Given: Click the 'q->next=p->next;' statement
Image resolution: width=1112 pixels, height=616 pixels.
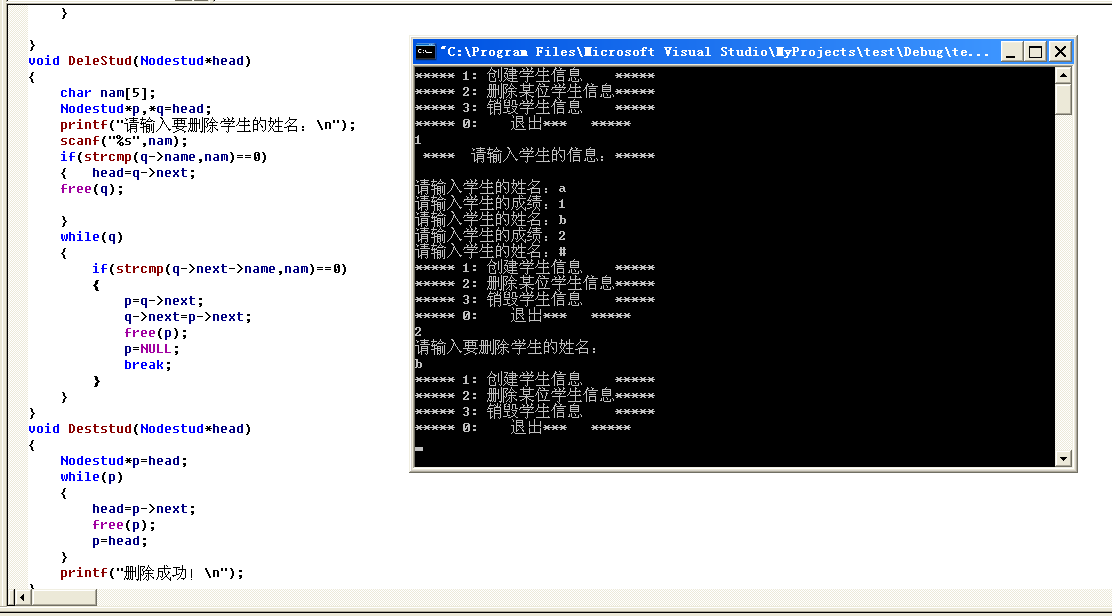Looking at the screenshot, I should click(x=188, y=317).
